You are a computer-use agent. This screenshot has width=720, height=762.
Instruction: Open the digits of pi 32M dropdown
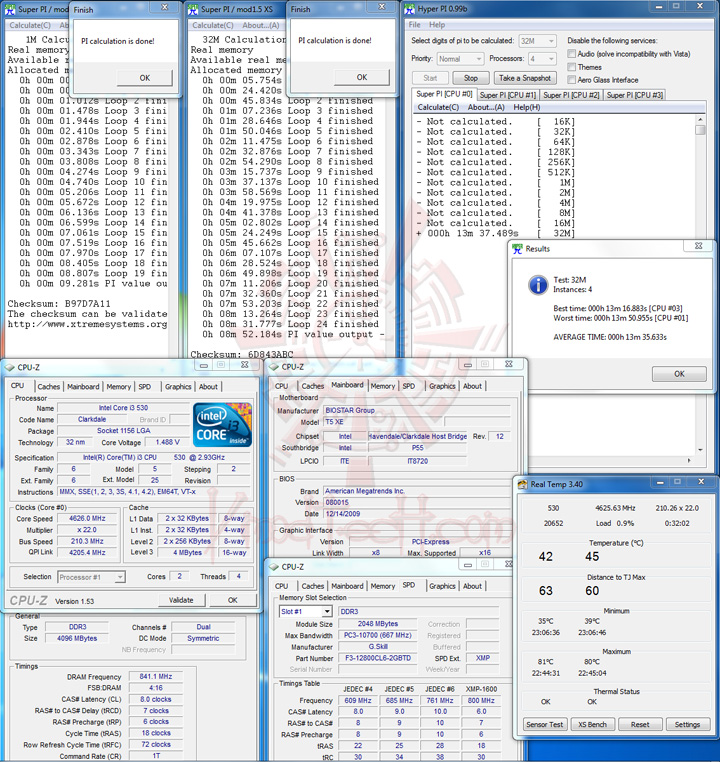pos(537,41)
